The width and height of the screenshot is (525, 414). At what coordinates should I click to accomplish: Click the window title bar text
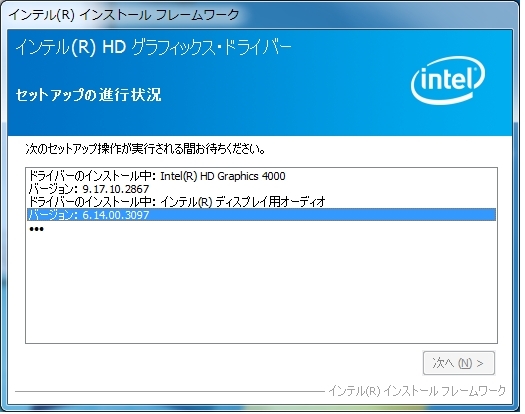coord(124,15)
